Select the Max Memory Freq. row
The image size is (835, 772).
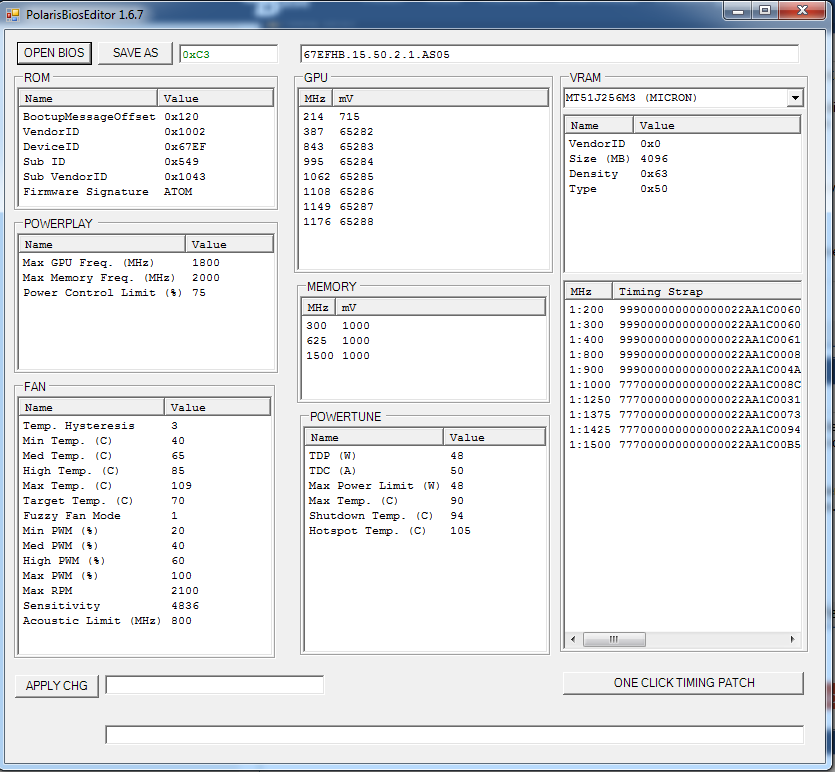point(146,277)
